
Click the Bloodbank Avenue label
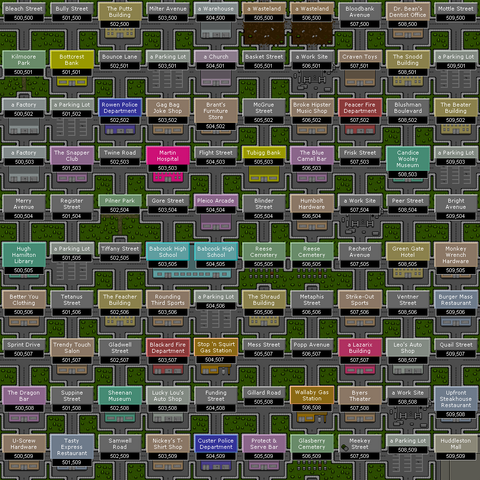[360, 12]
